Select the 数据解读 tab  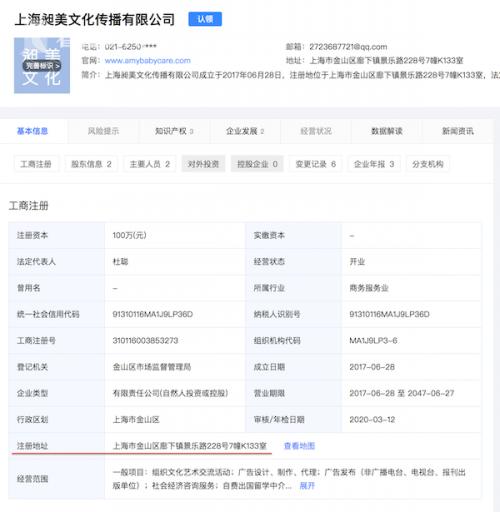point(387,131)
